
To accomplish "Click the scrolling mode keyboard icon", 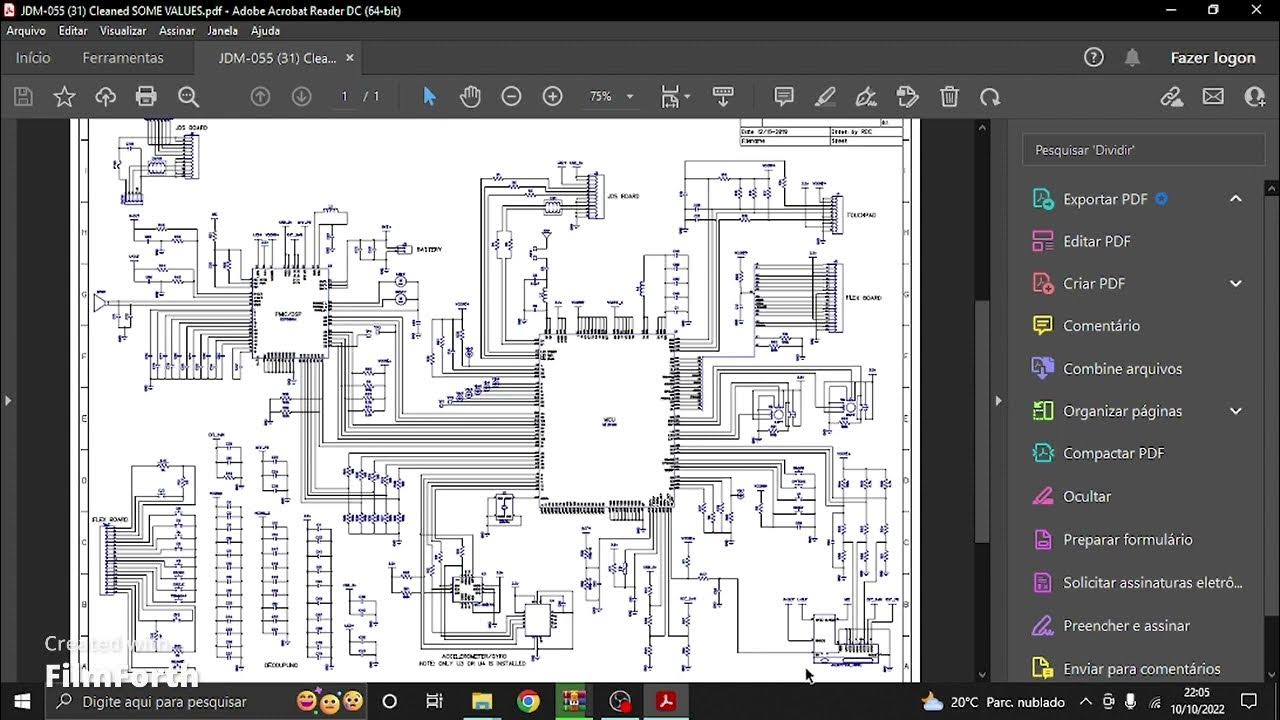I will point(723,97).
